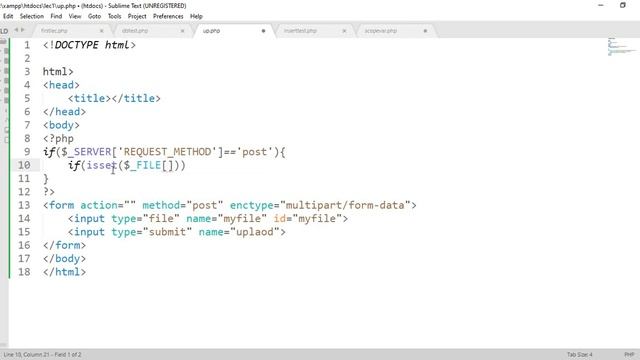Restore down the Sublime Text window
Screen dimensions: 640x360
pos(623,5)
